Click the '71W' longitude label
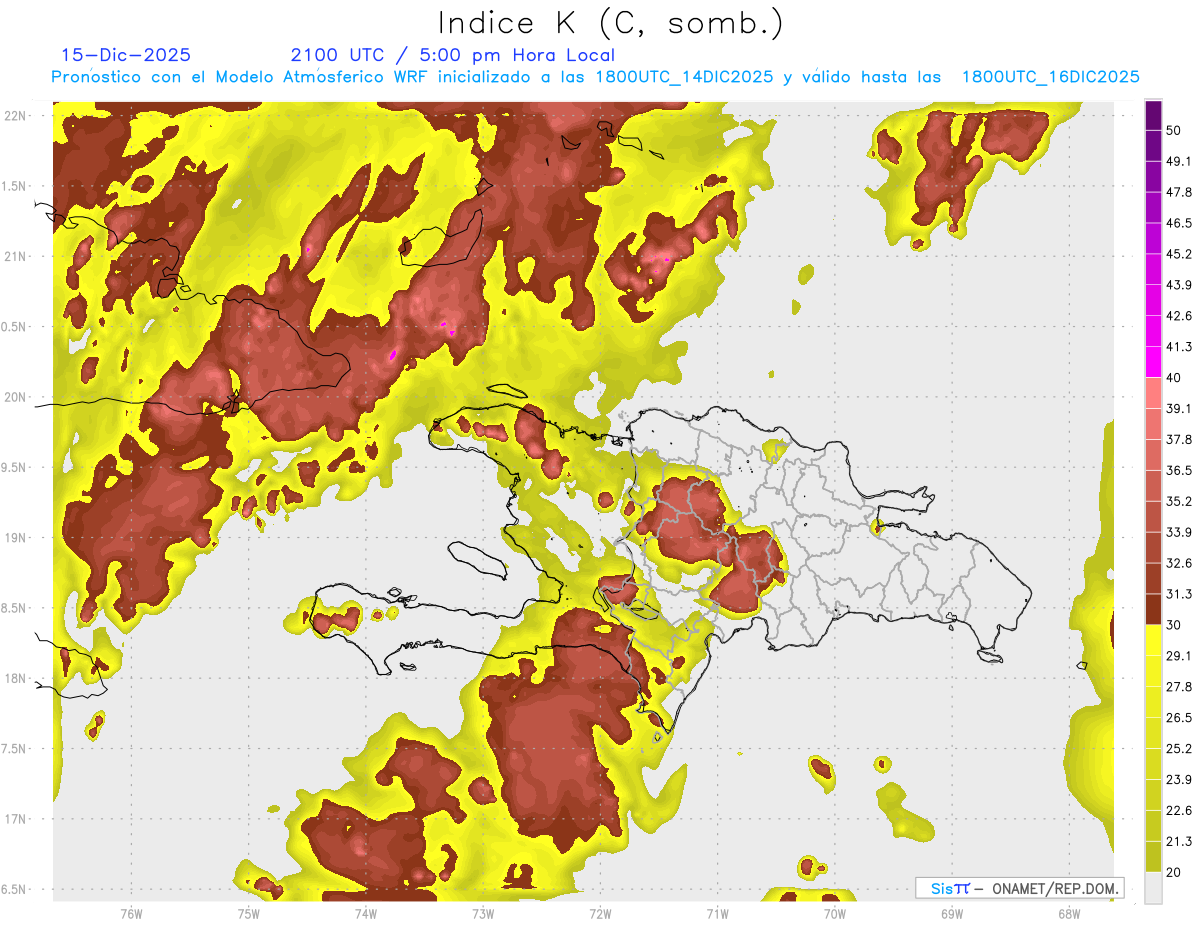This screenshot has width=1200, height=927. [x=717, y=914]
